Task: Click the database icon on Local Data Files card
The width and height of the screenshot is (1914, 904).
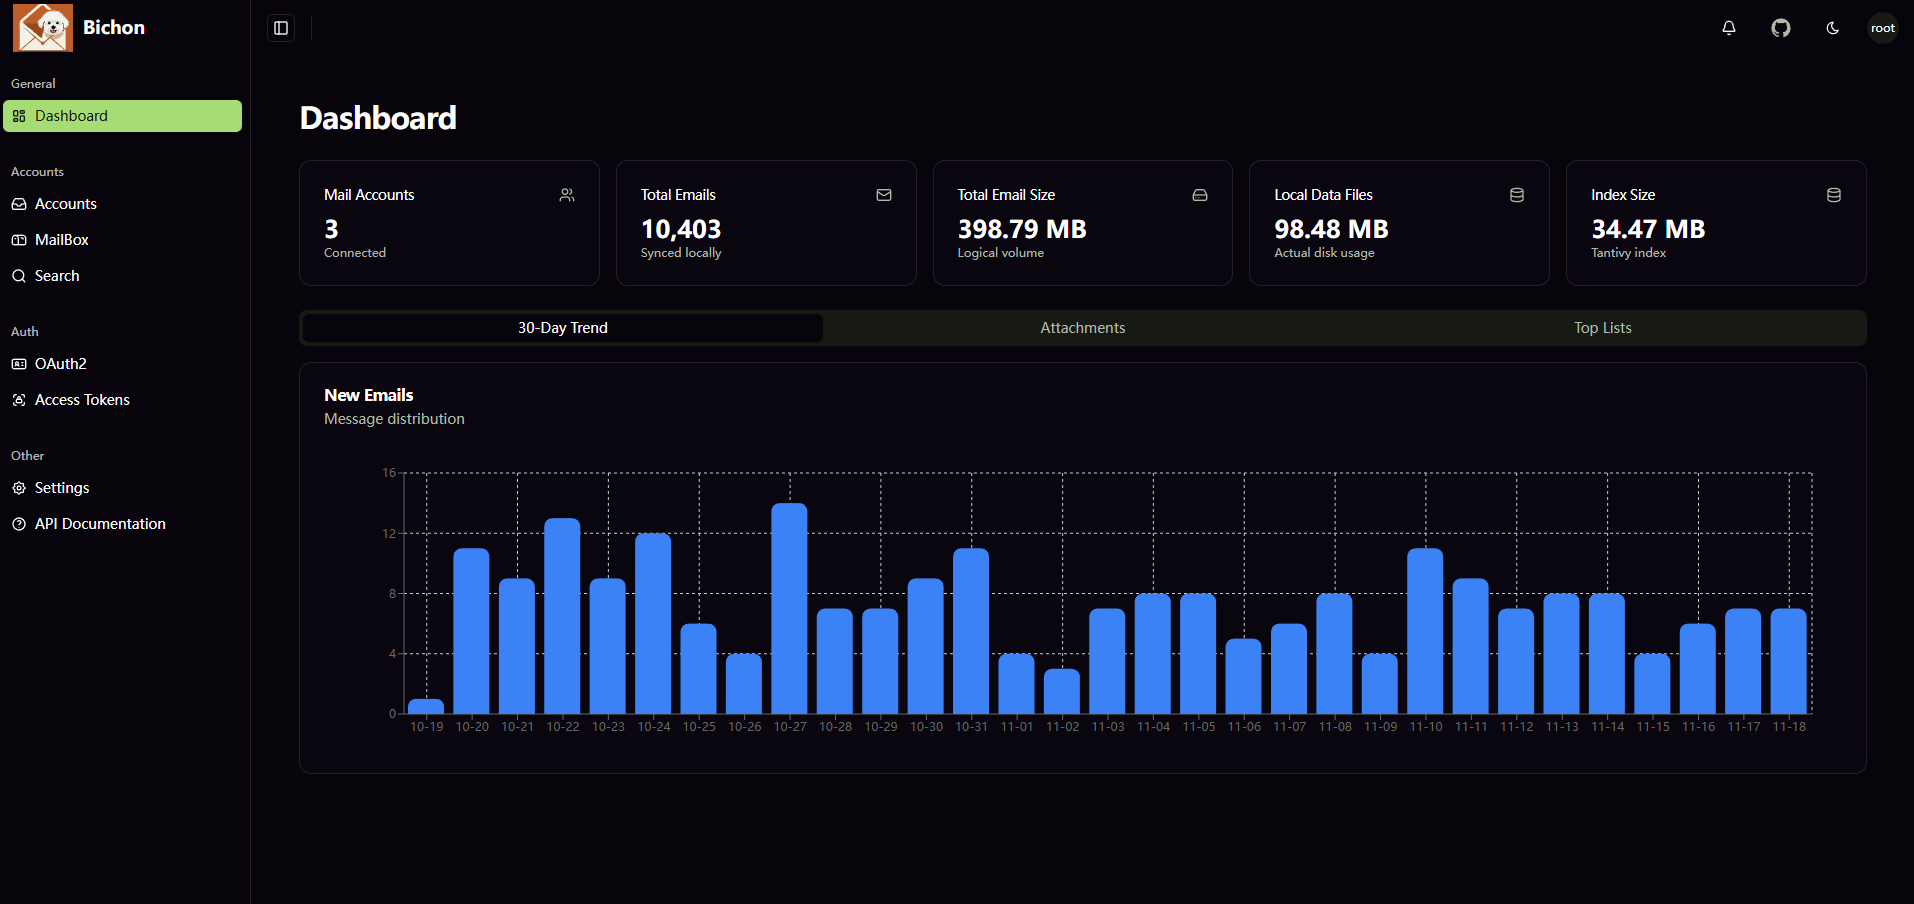Action: click(x=1517, y=195)
